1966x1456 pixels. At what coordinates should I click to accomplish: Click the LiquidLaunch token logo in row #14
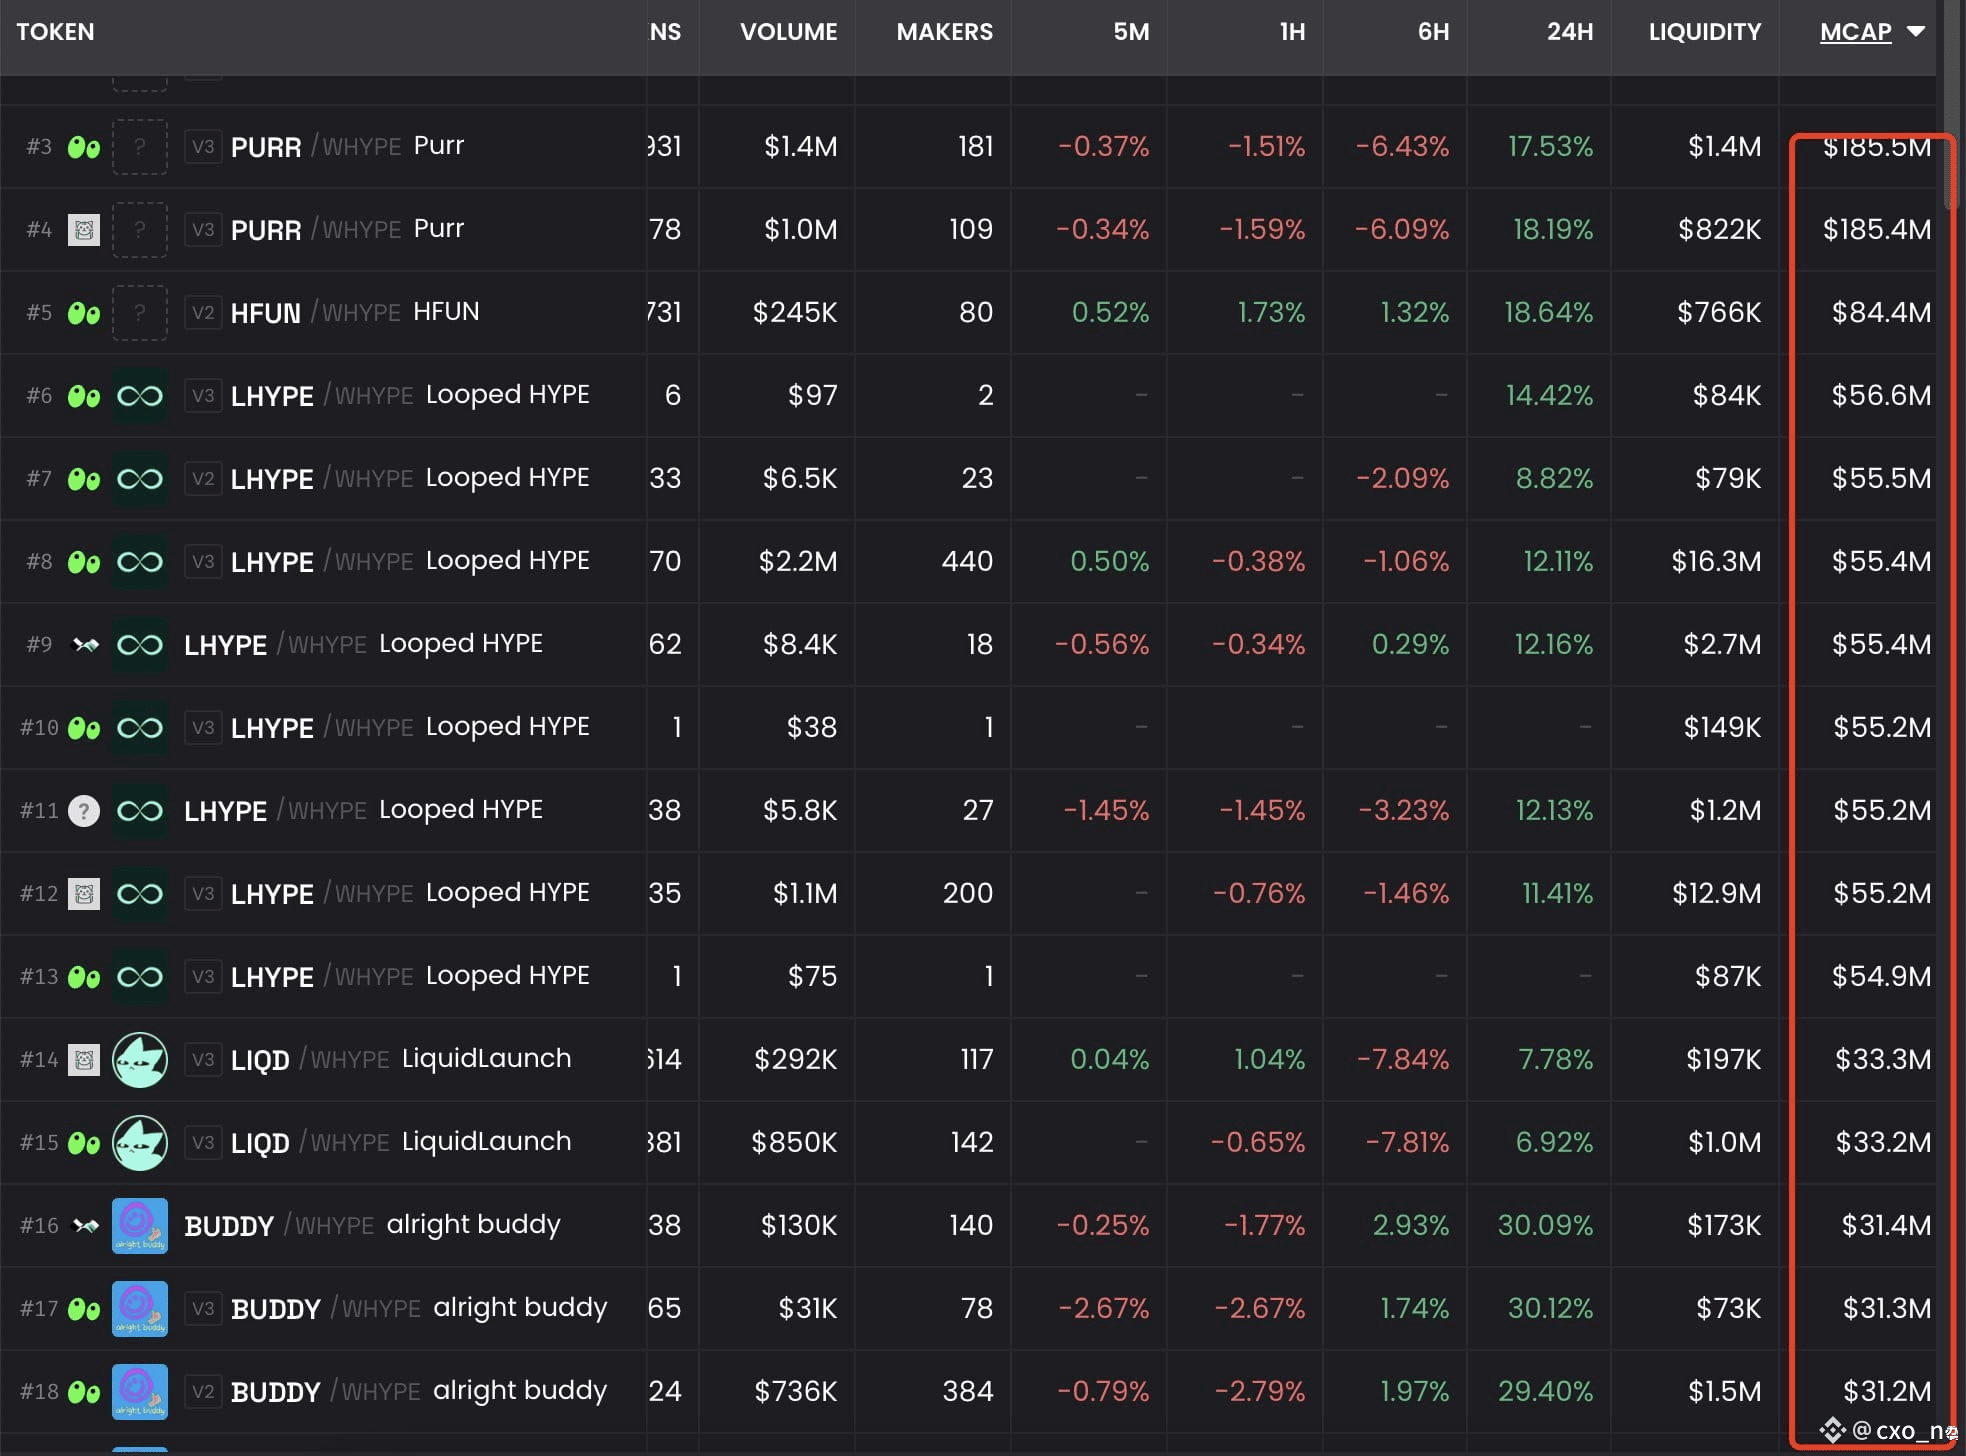tap(139, 1060)
